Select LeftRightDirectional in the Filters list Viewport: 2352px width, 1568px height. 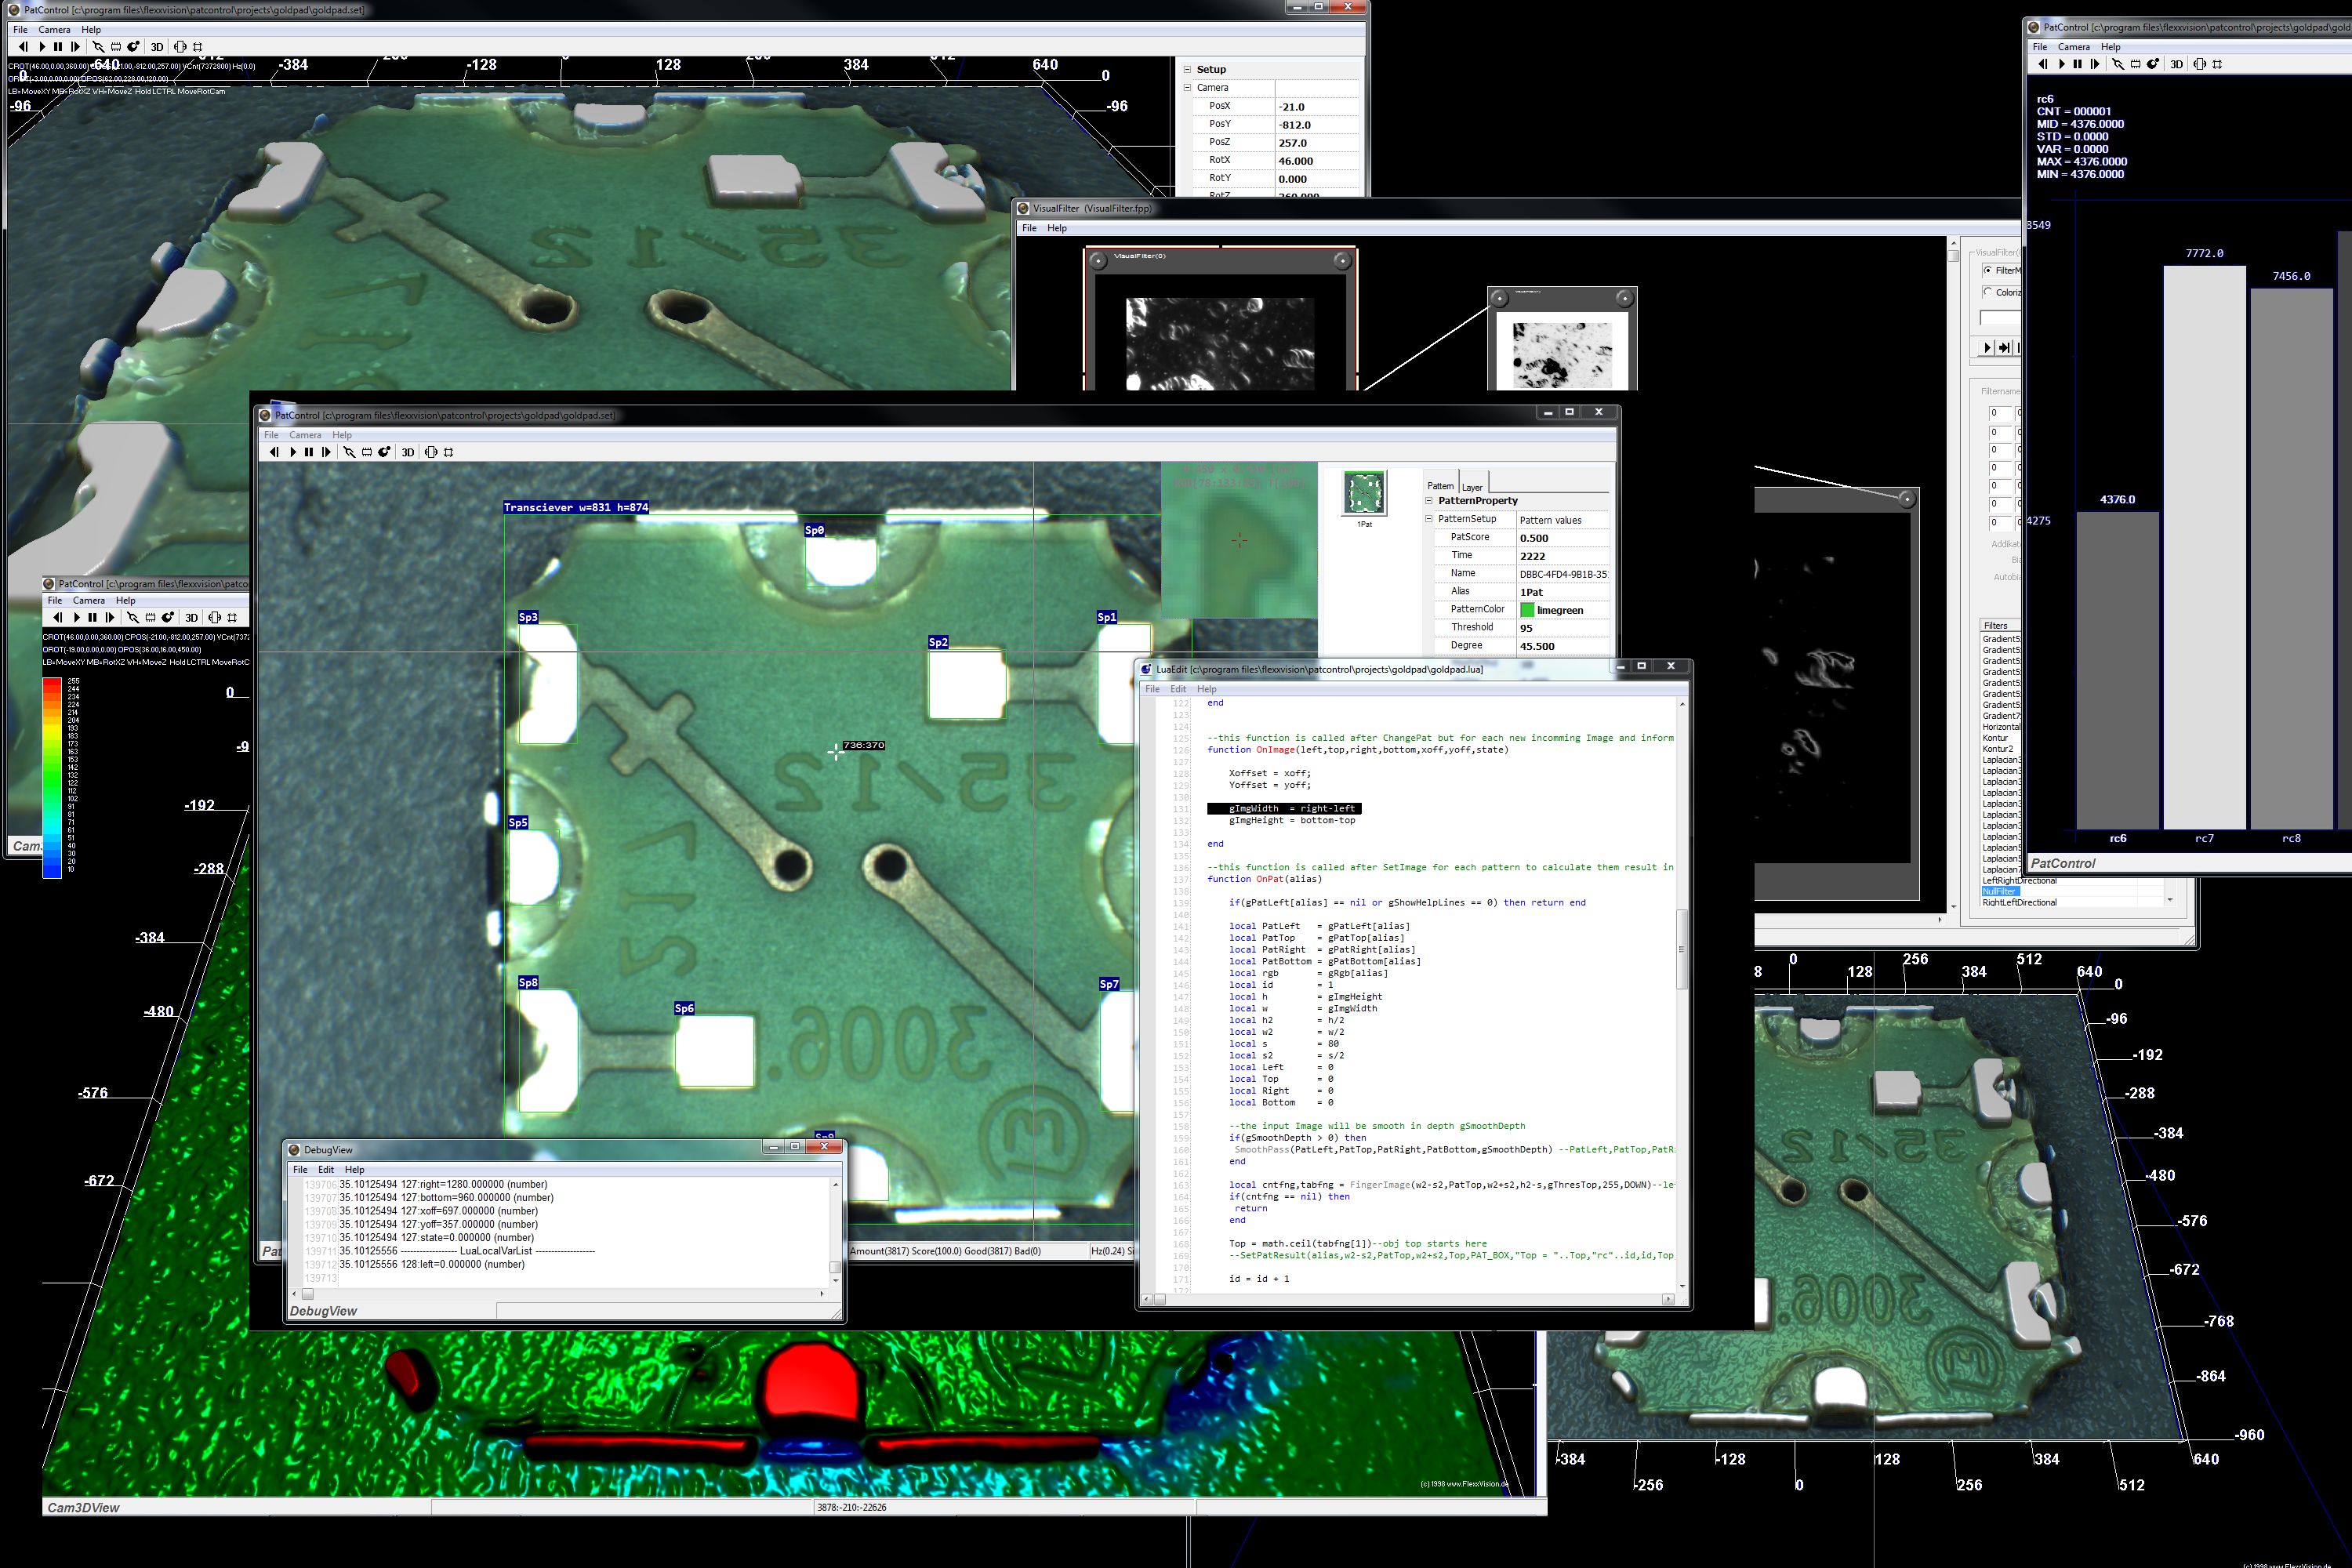[2019, 881]
